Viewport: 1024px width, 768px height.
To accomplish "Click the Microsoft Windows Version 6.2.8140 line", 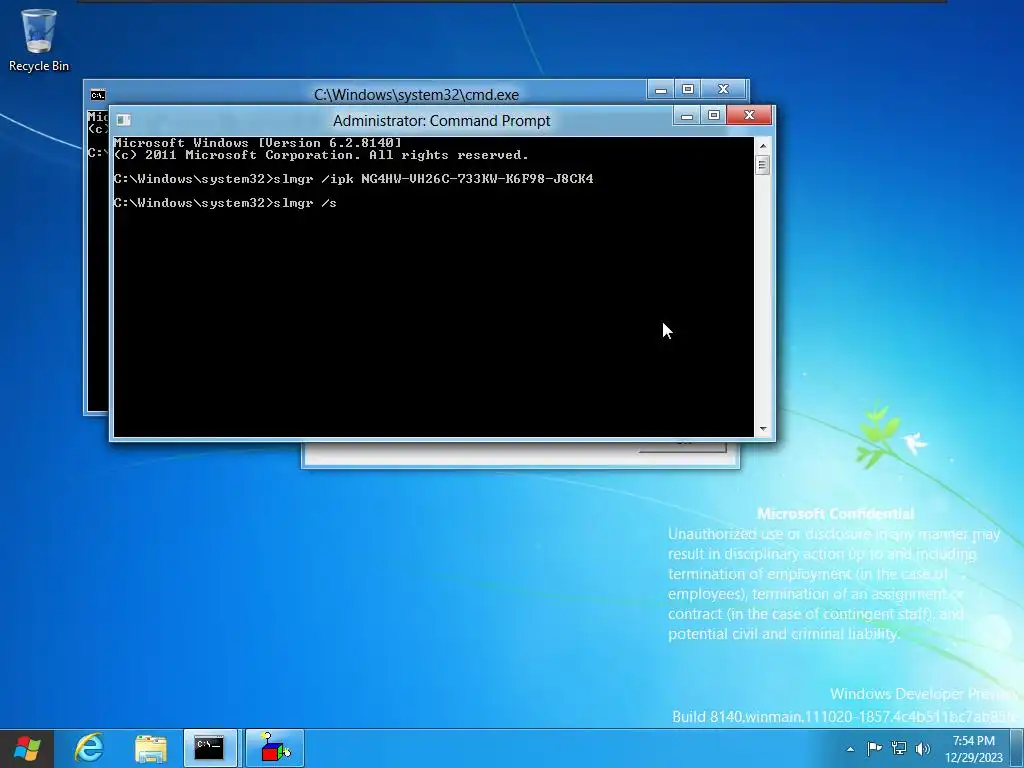I will 257,142.
